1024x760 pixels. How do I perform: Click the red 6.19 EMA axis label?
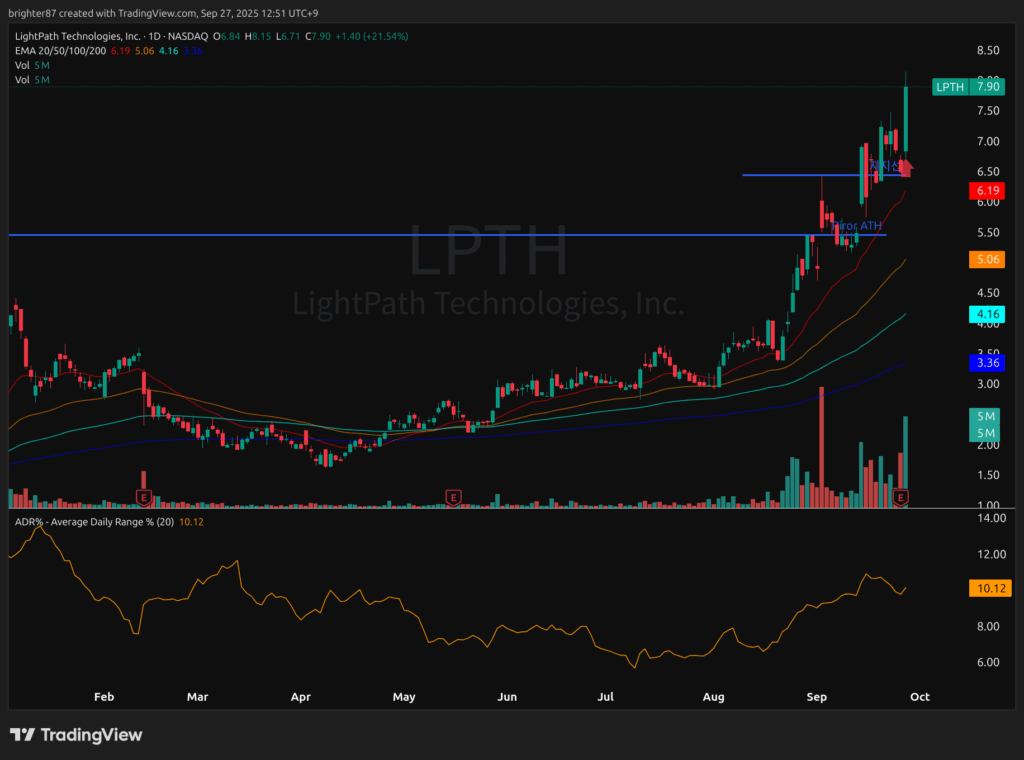pos(987,191)
